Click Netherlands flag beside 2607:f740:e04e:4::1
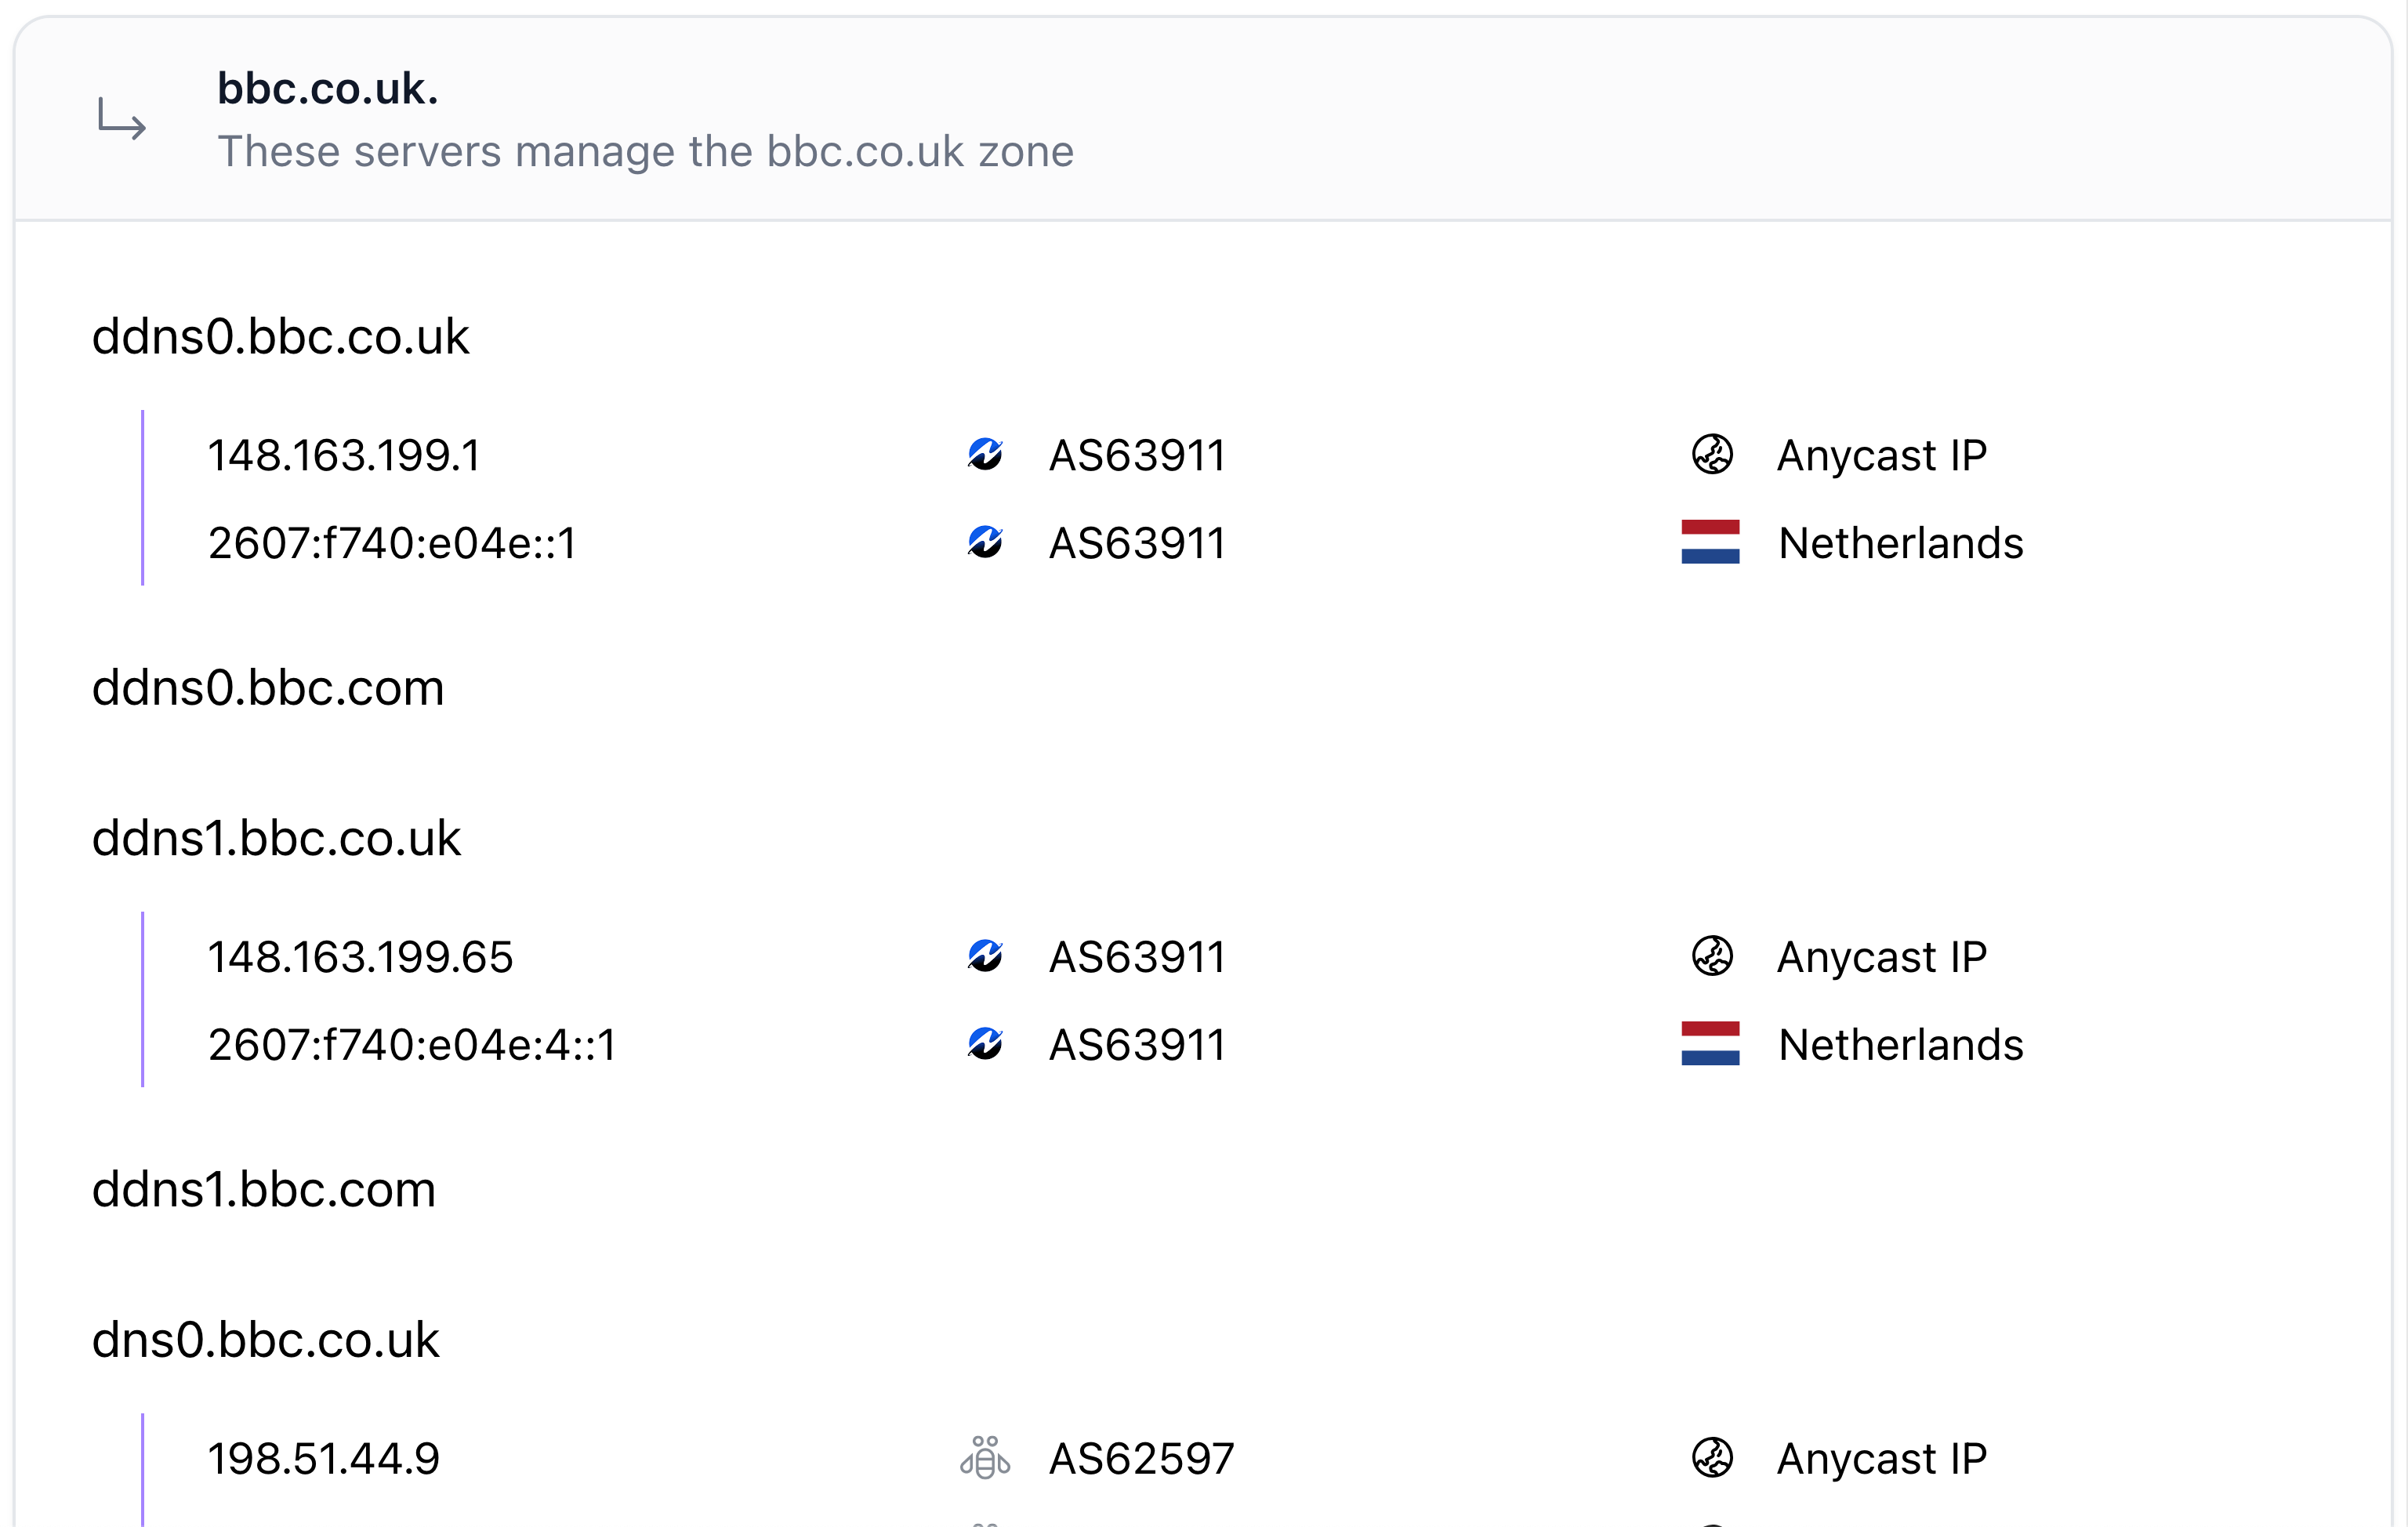The height and width of the screenshot is (1527, 2408). [1710, 1045]
